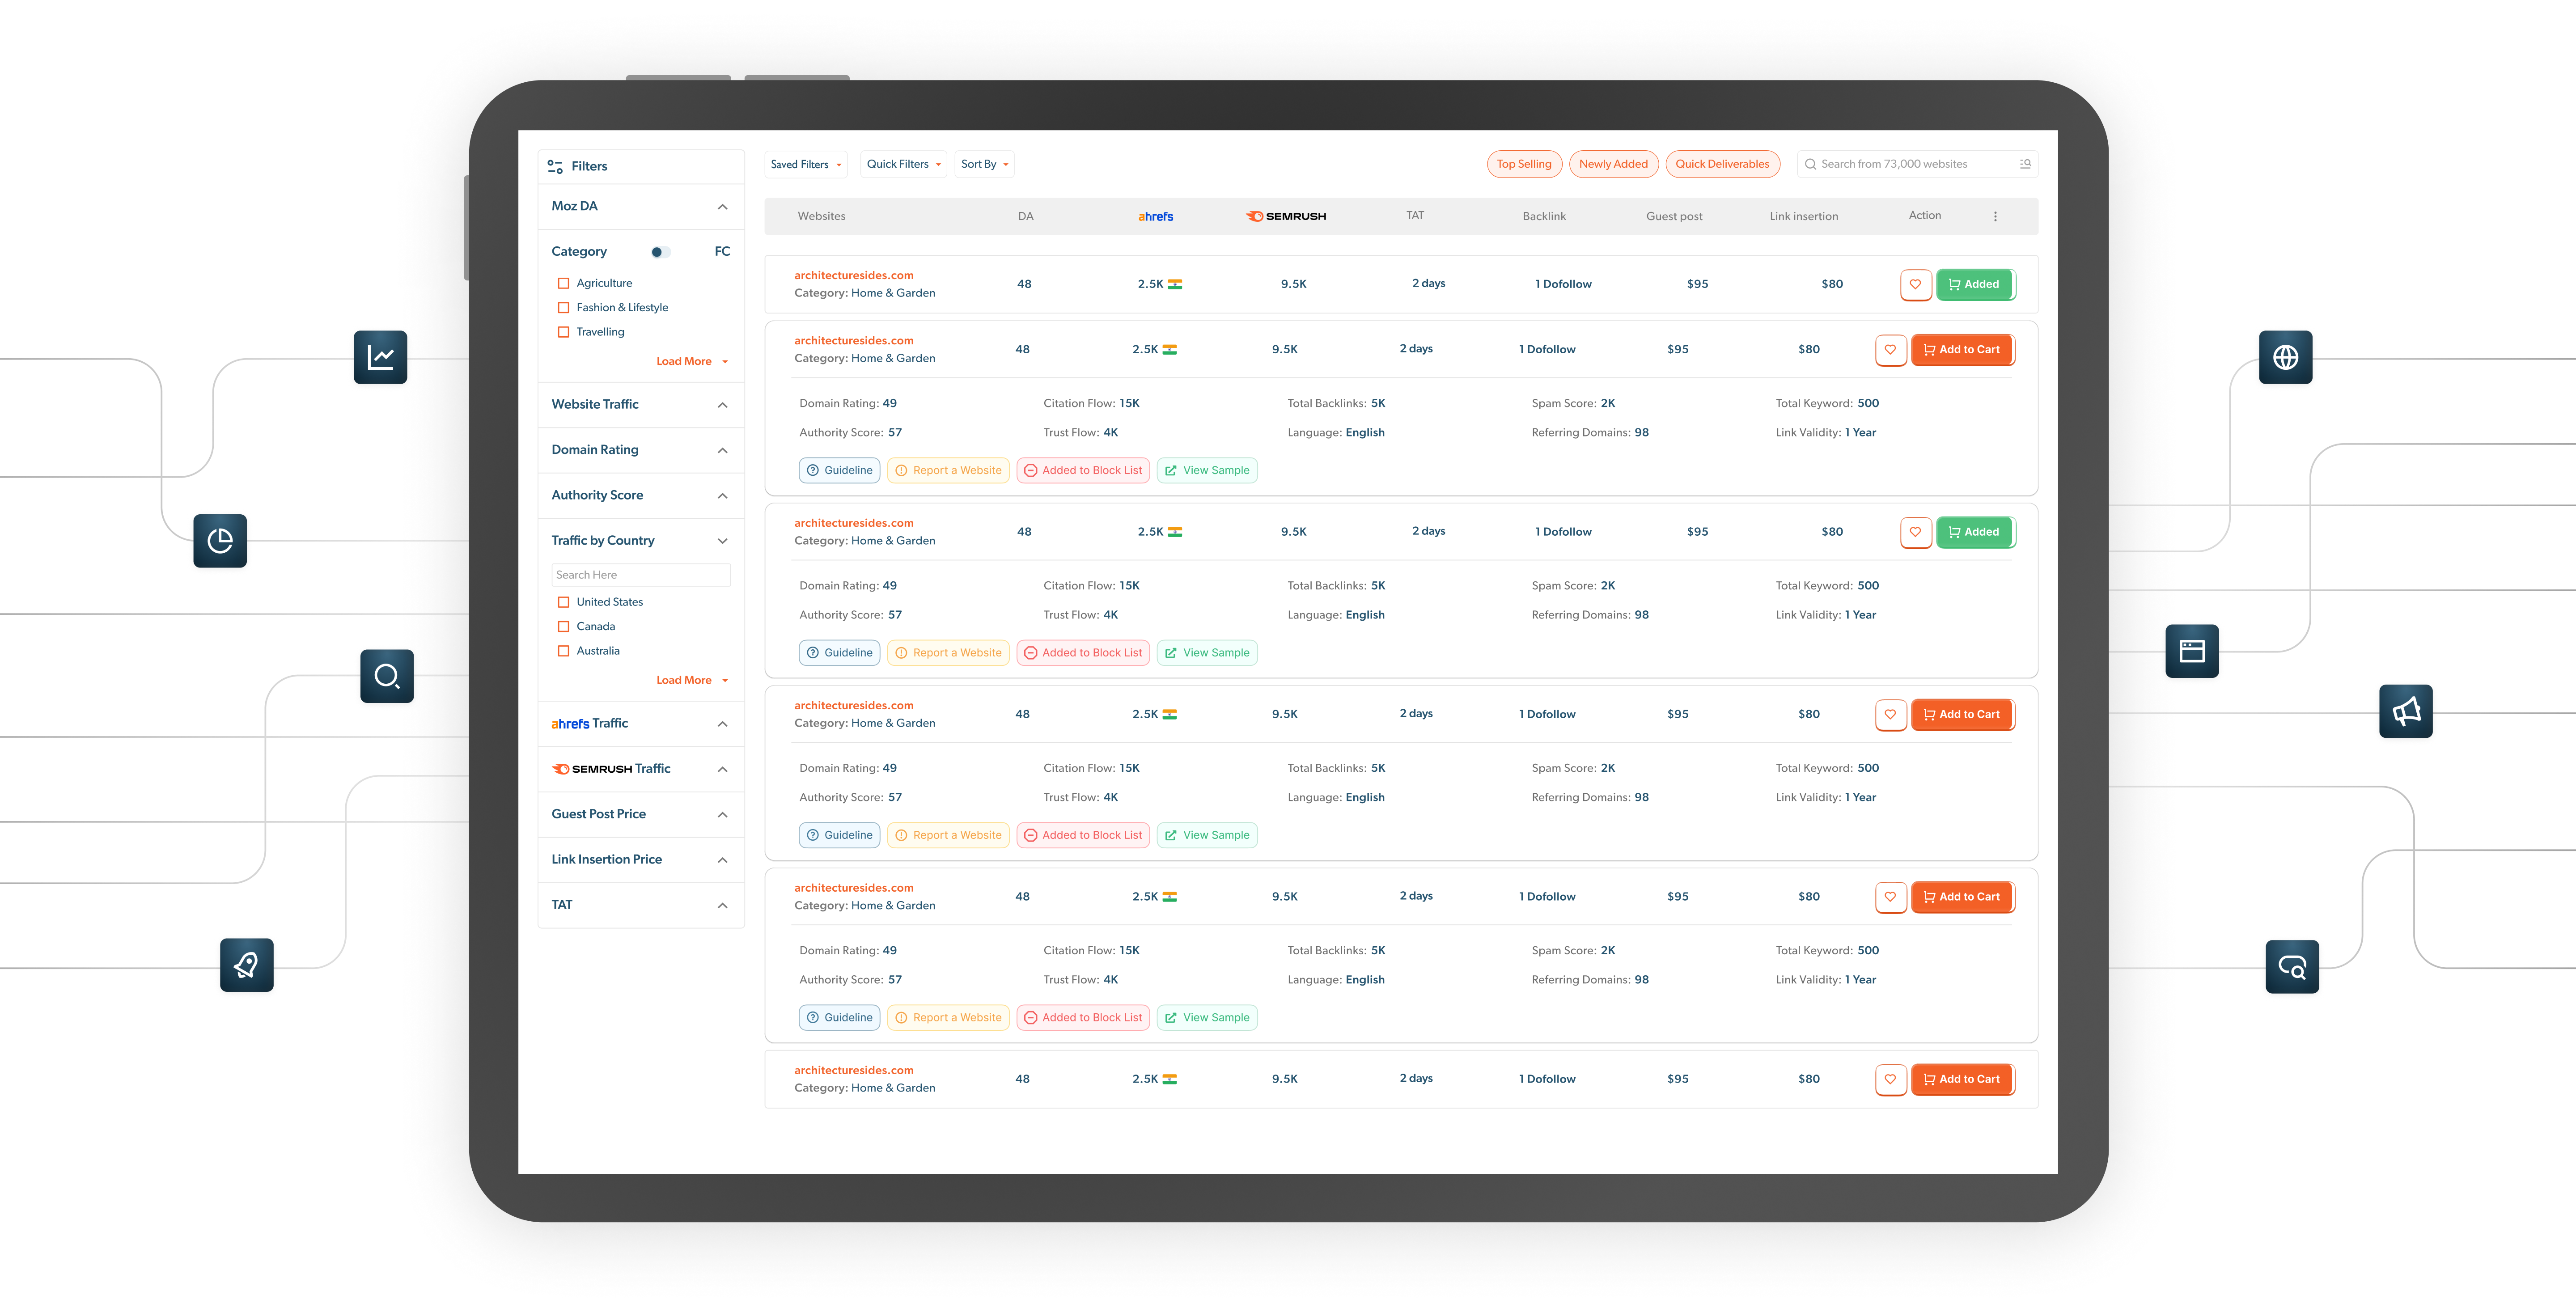Check the Agriculture category

(563, 283)
